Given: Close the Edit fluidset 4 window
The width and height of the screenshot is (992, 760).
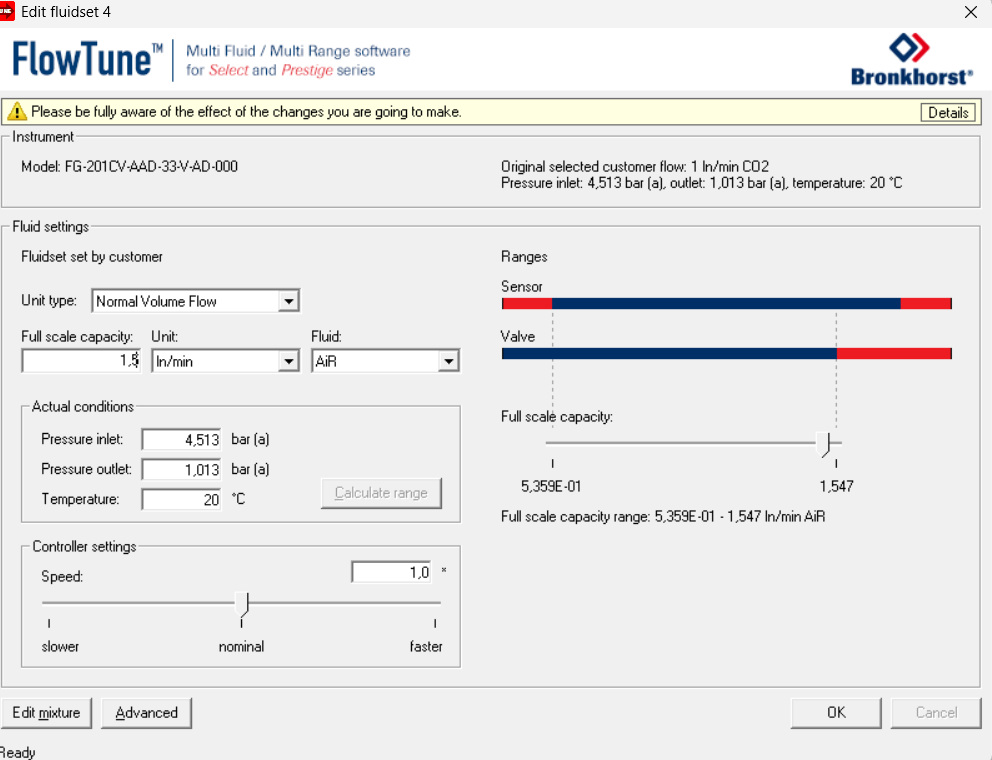Looking at the screenshot, I should pyautogui.click(x=969, y=12).
